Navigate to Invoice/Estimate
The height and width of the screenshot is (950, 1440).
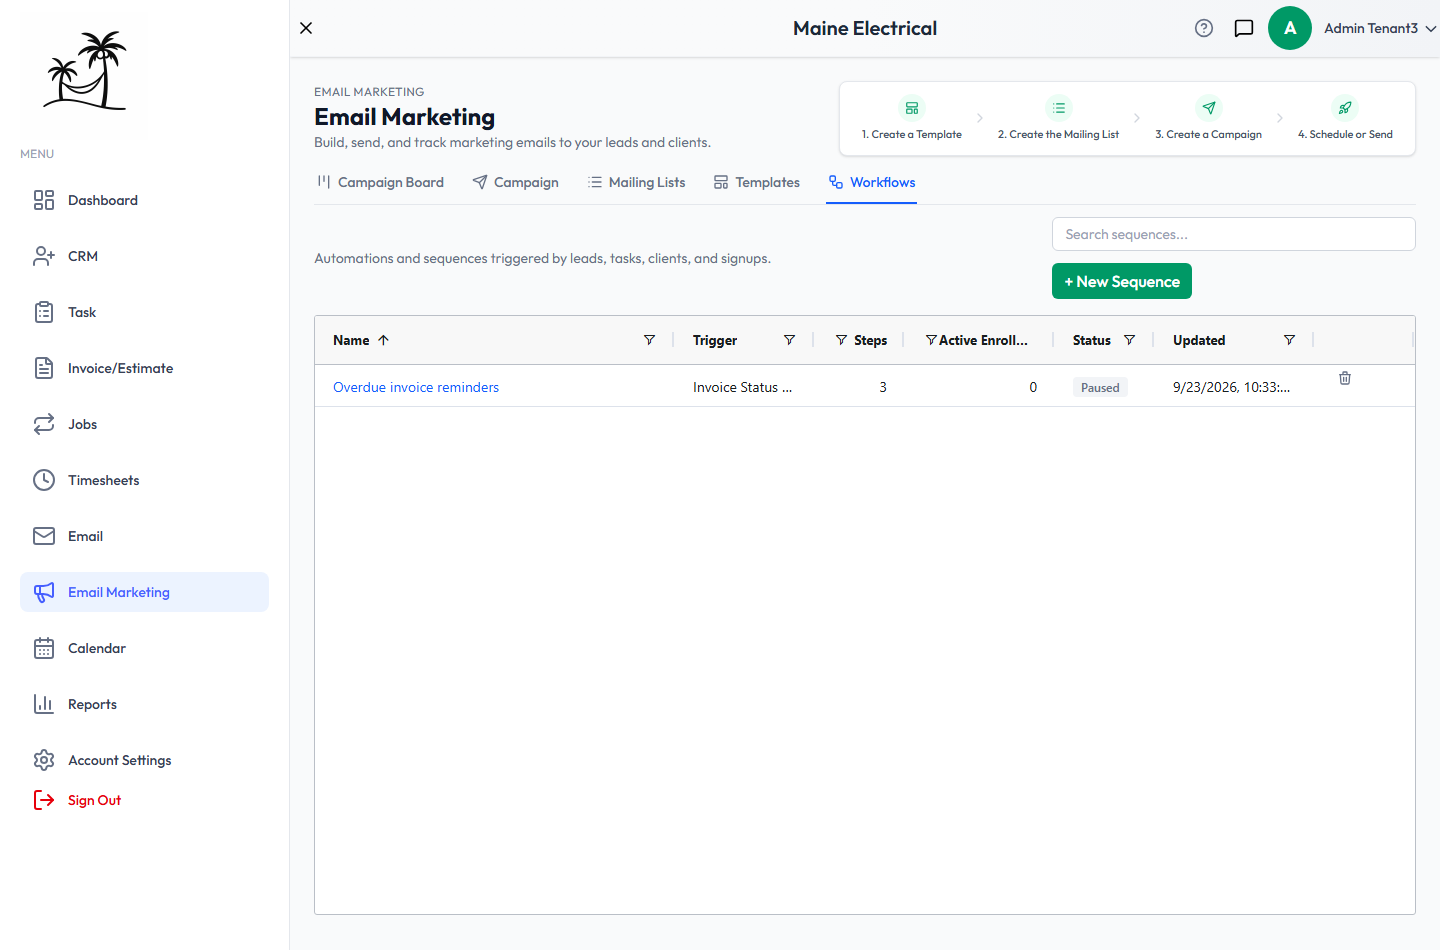tap(144, 368)
